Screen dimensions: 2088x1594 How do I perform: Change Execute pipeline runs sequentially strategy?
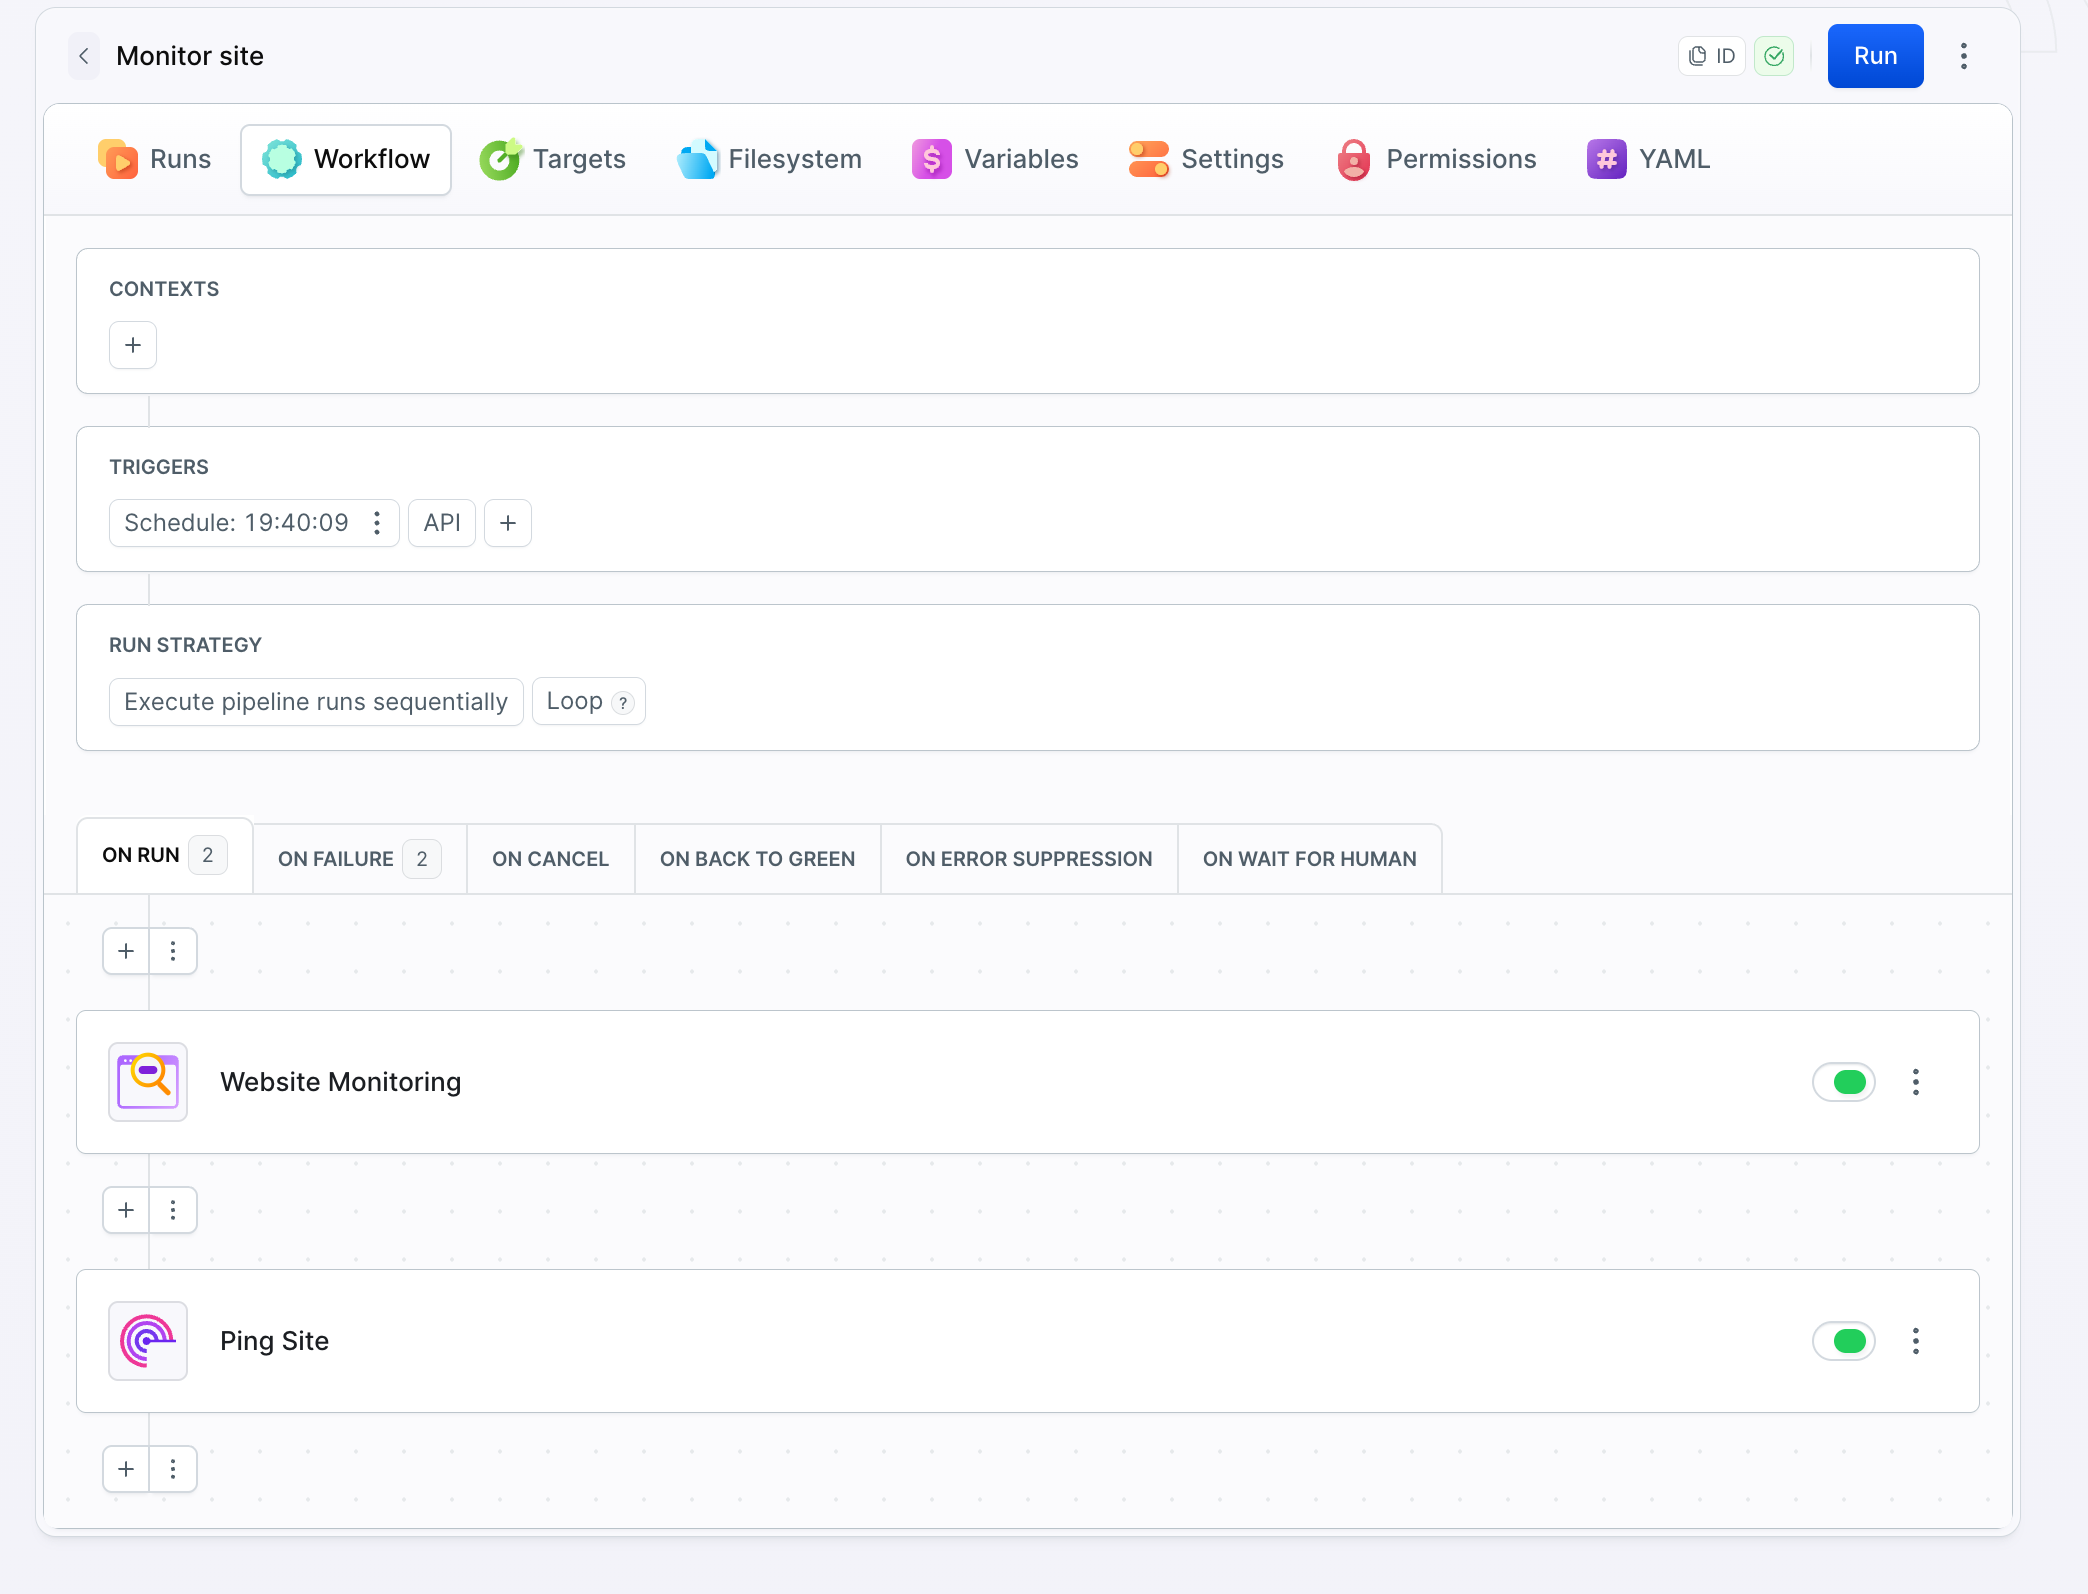[x=316, y=702]
